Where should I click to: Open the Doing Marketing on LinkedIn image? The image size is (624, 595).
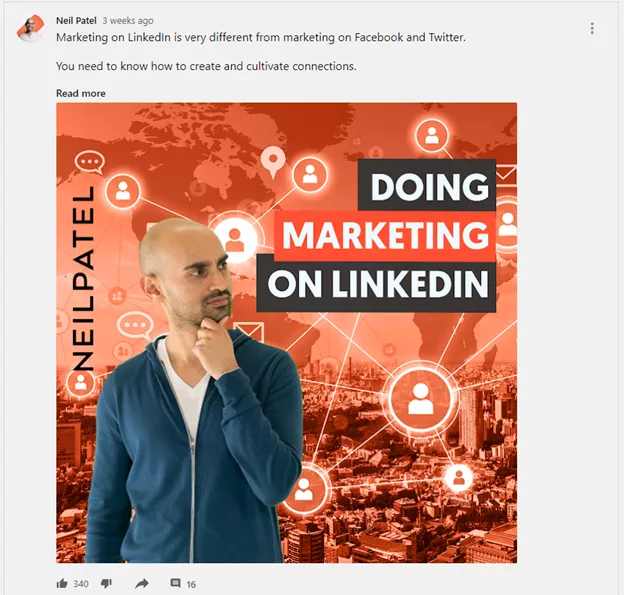tap(287, 333)
